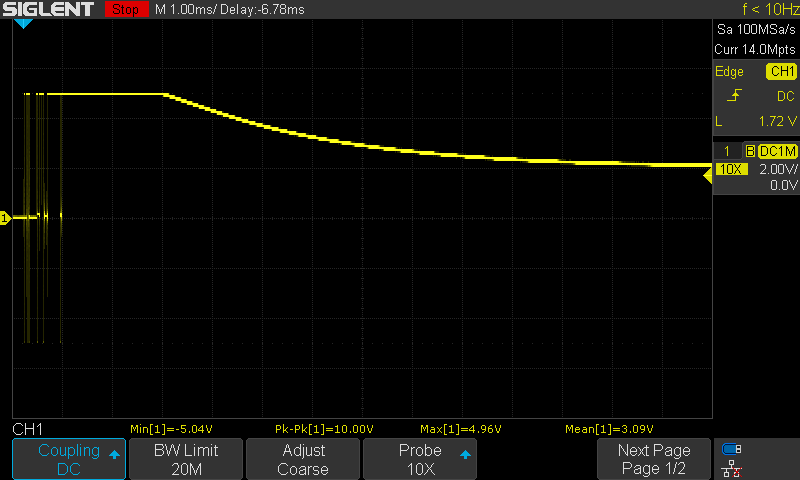Click the Pk-Pk[1]=10.00V measurement
Viewport: 800px width, 480px height.
coord(324,429)
